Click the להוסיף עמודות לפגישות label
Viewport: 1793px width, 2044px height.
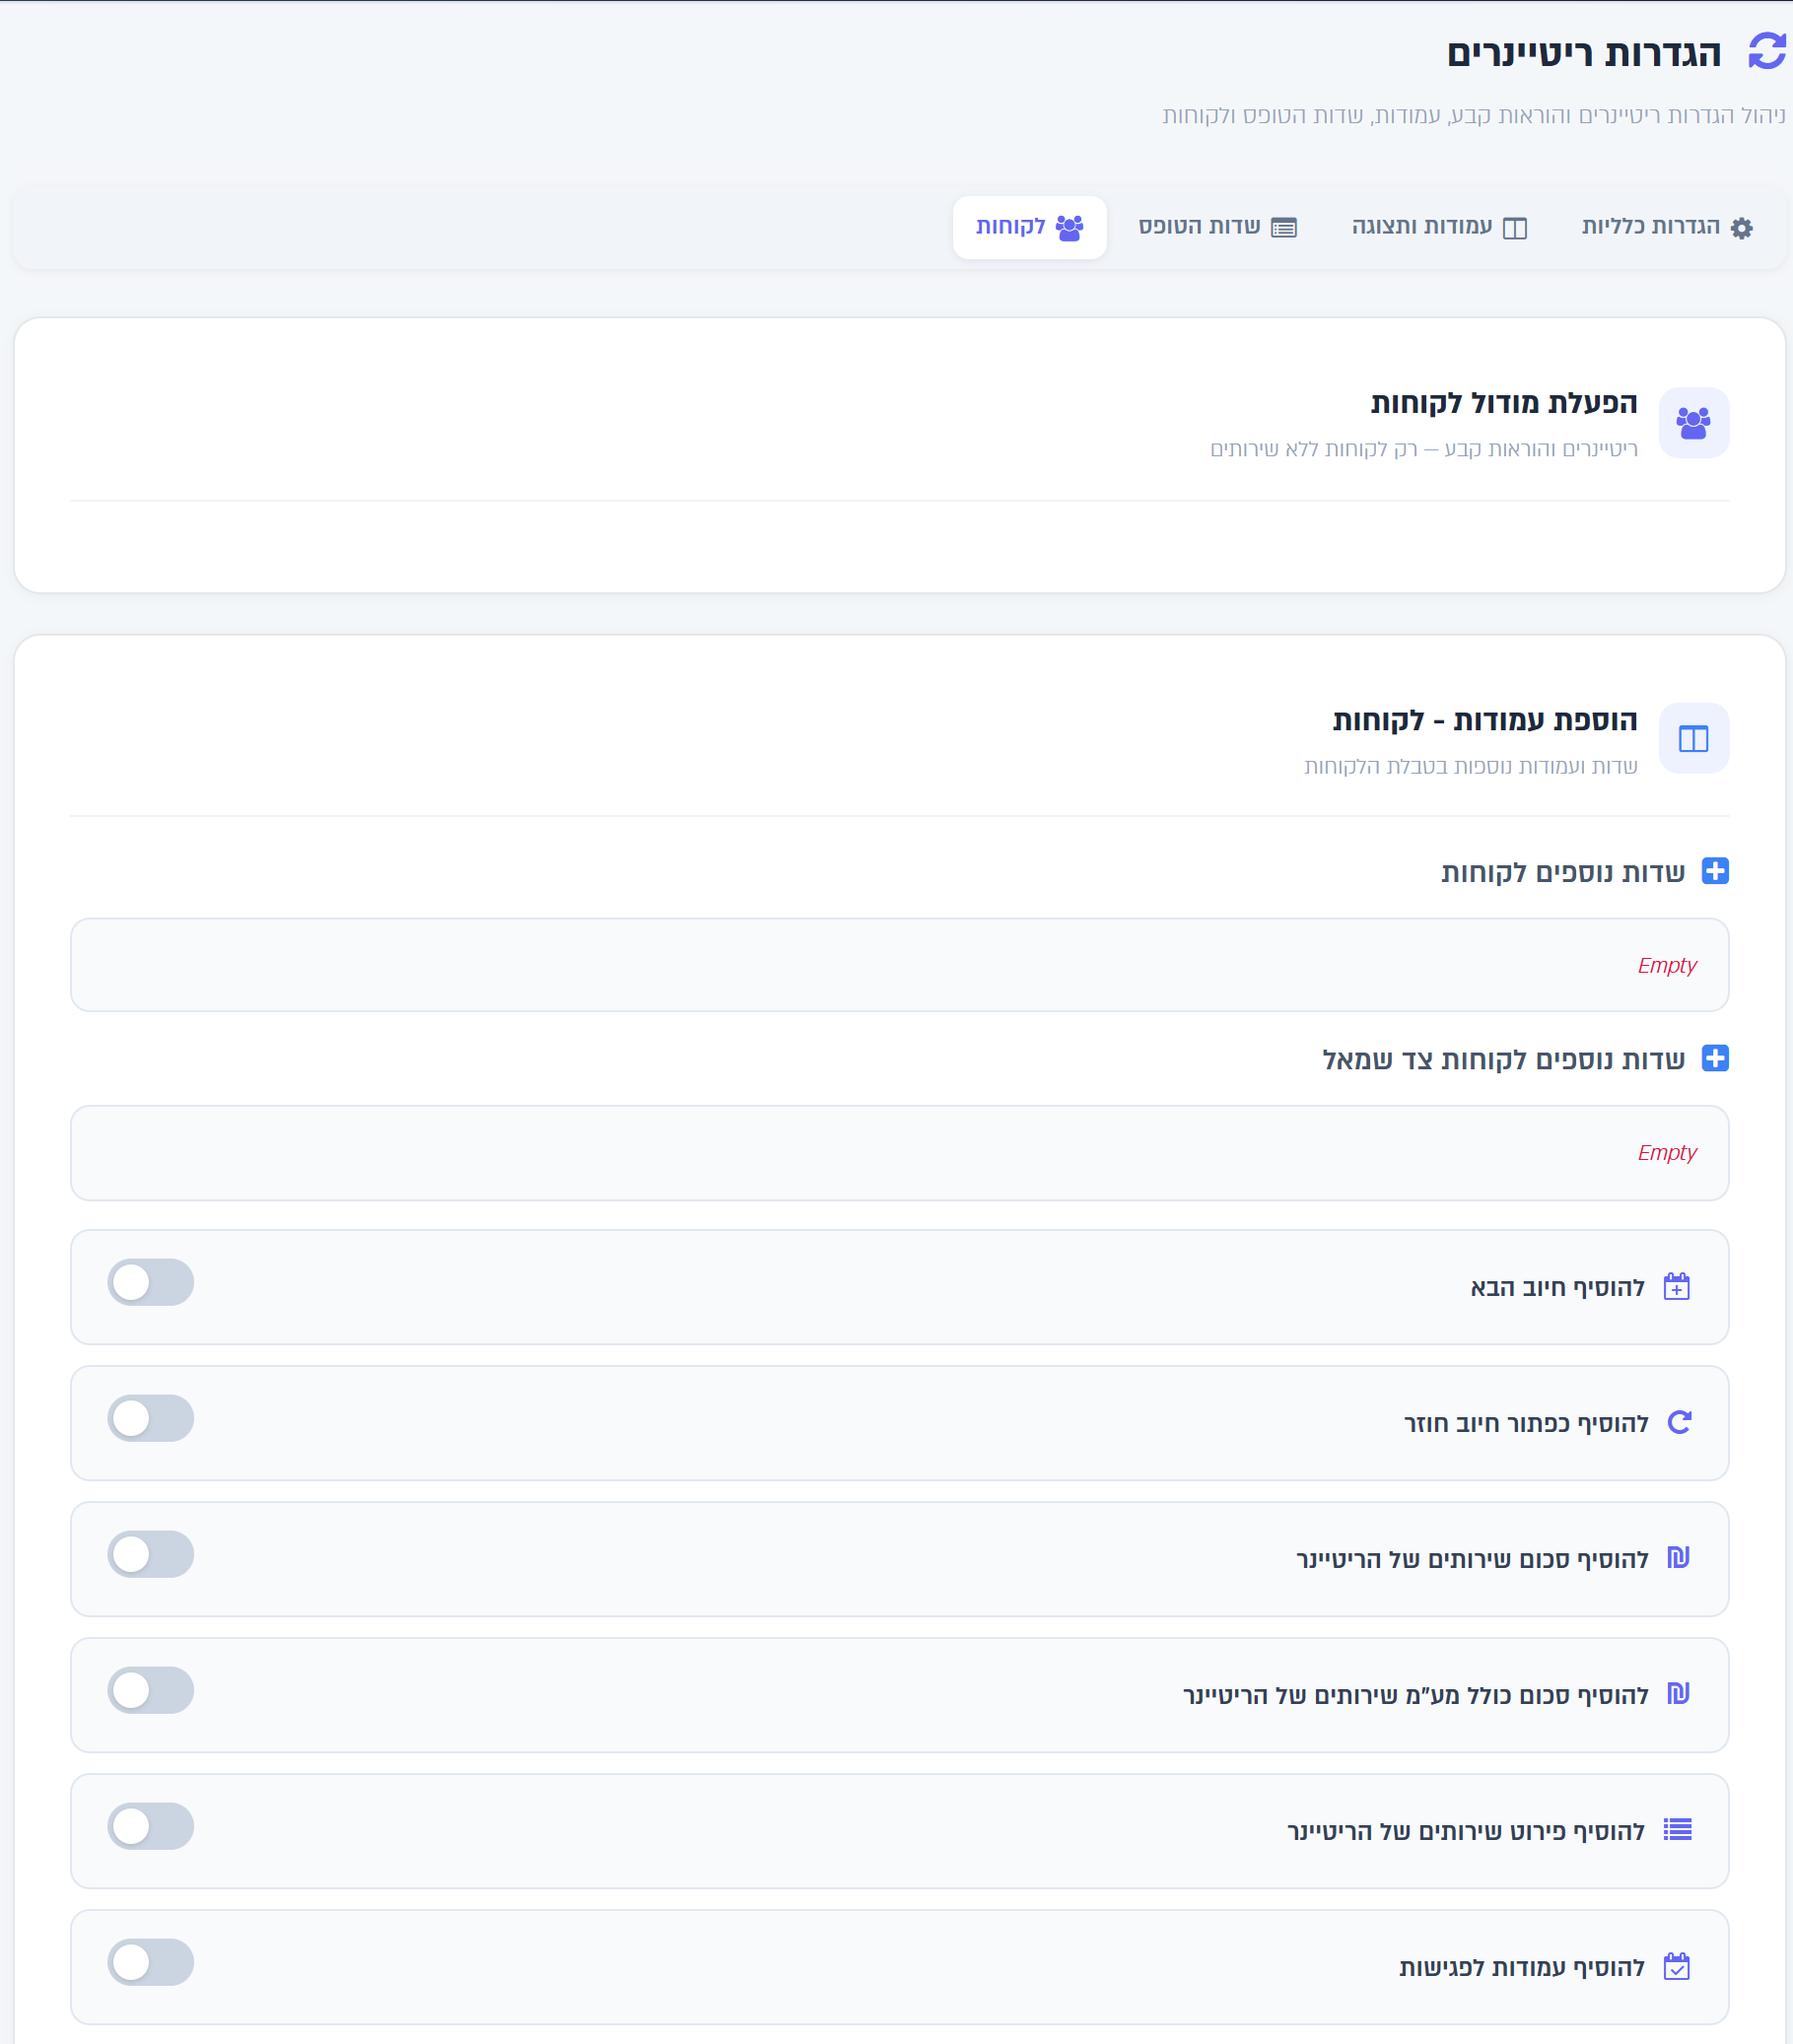pyautogui.click(x=1522, y=1967)
